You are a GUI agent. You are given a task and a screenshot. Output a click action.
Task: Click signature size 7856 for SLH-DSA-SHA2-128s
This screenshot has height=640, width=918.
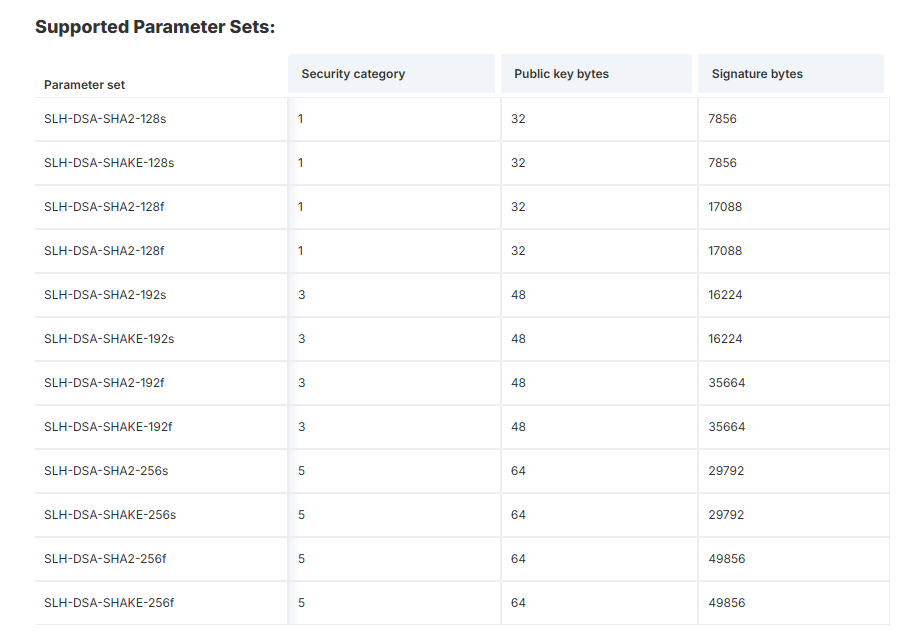pos(722,119)
